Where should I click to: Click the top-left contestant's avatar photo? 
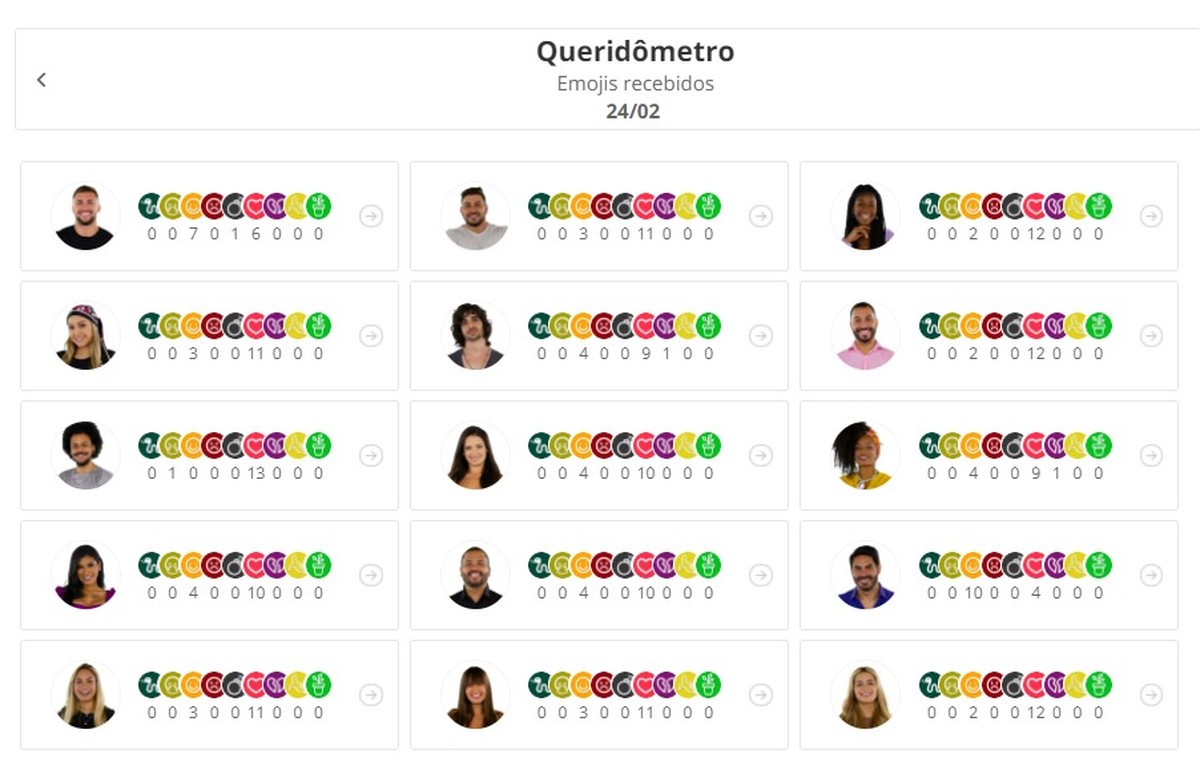[85, 216]
